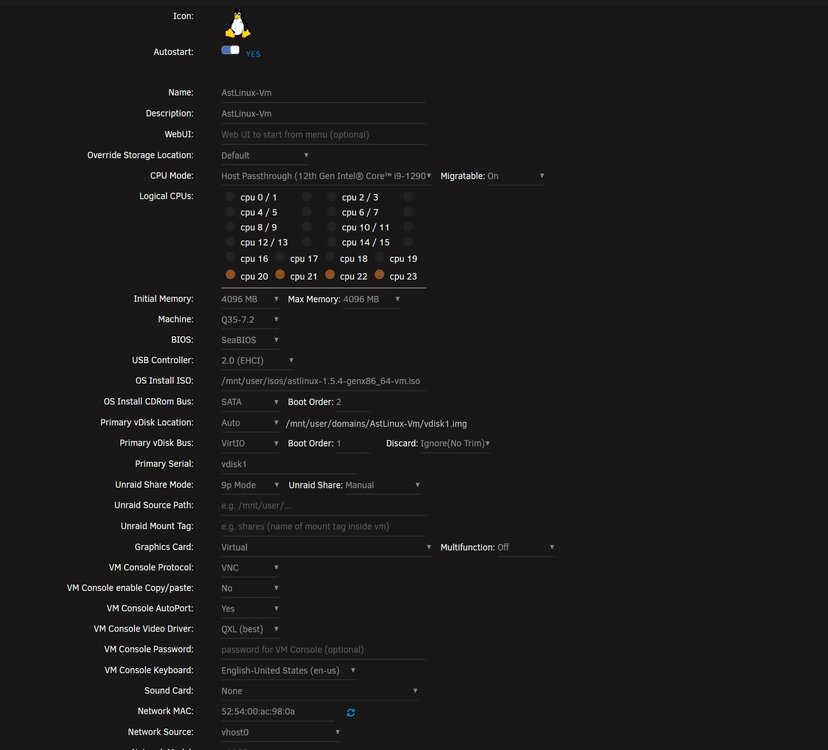Open the Initial Memory dropdown
828x750 pixels.
pyautogui.click(x=250, y=299)
